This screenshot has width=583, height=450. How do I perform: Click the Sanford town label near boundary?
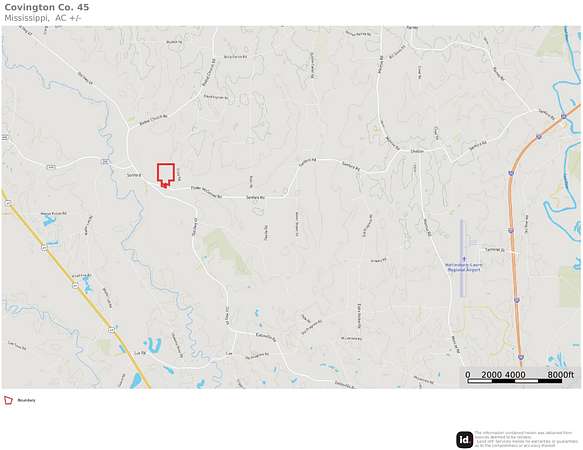pyautogui.click(x=134, y=175)
